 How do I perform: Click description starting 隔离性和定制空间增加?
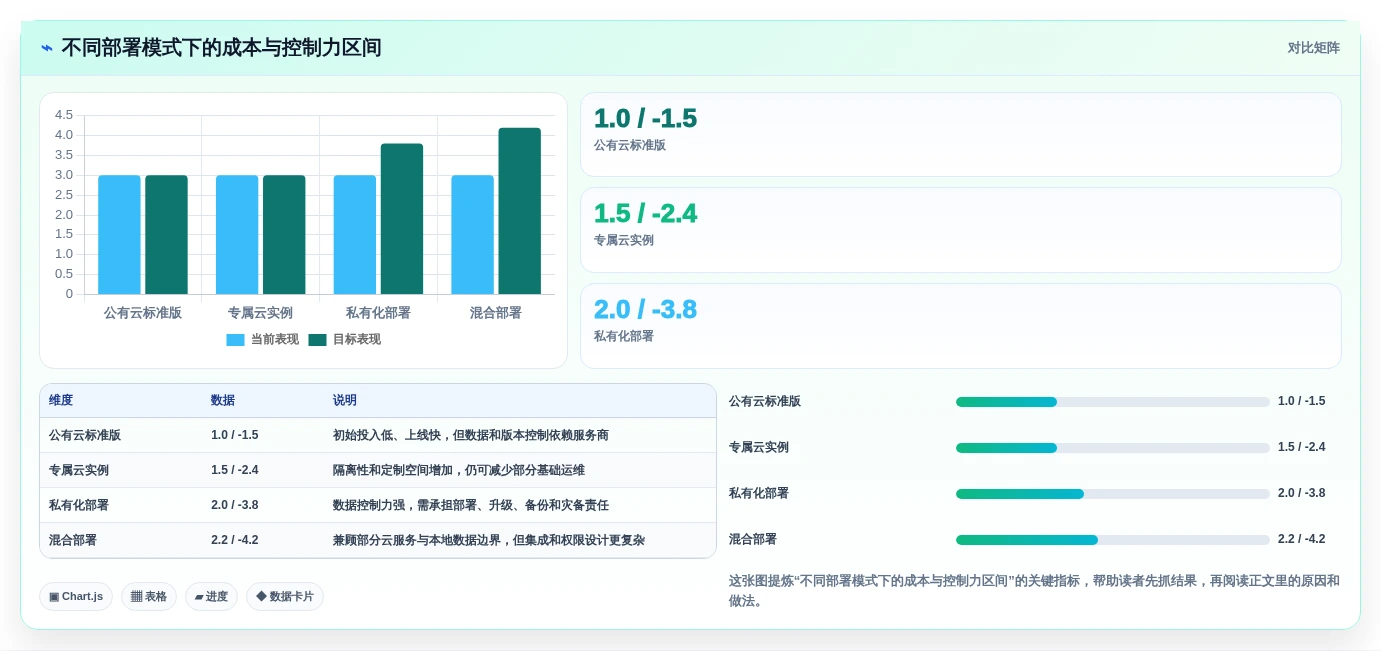coord(459,470)
